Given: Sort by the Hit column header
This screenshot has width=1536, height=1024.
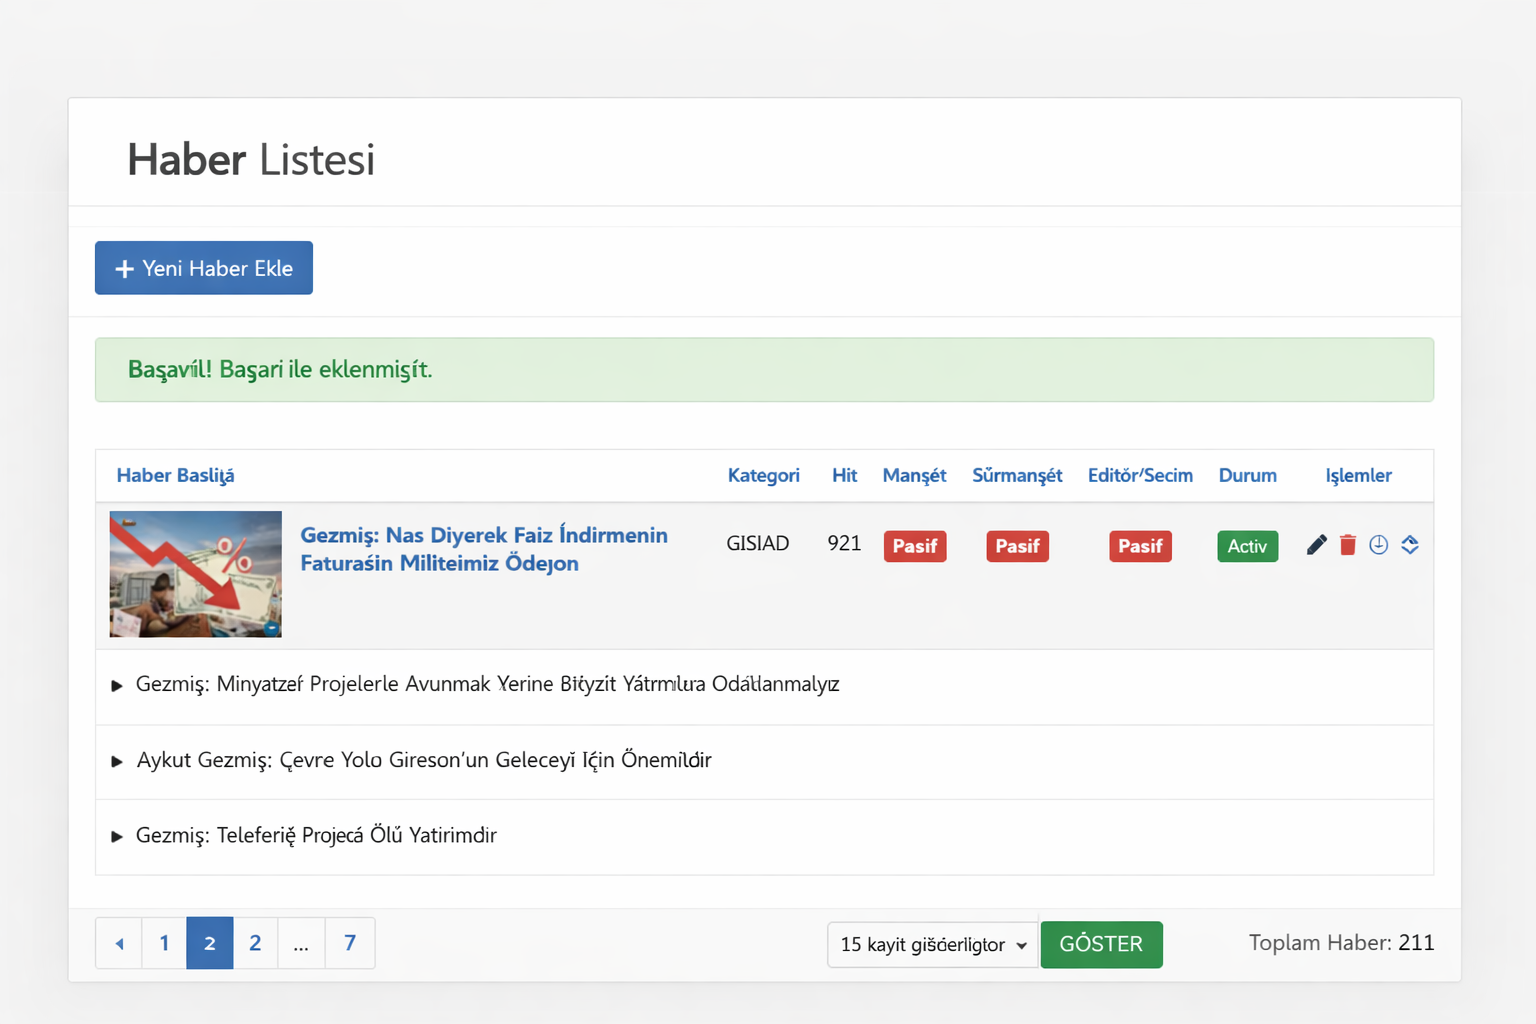Looking at the screenshot, I should 844,475.
